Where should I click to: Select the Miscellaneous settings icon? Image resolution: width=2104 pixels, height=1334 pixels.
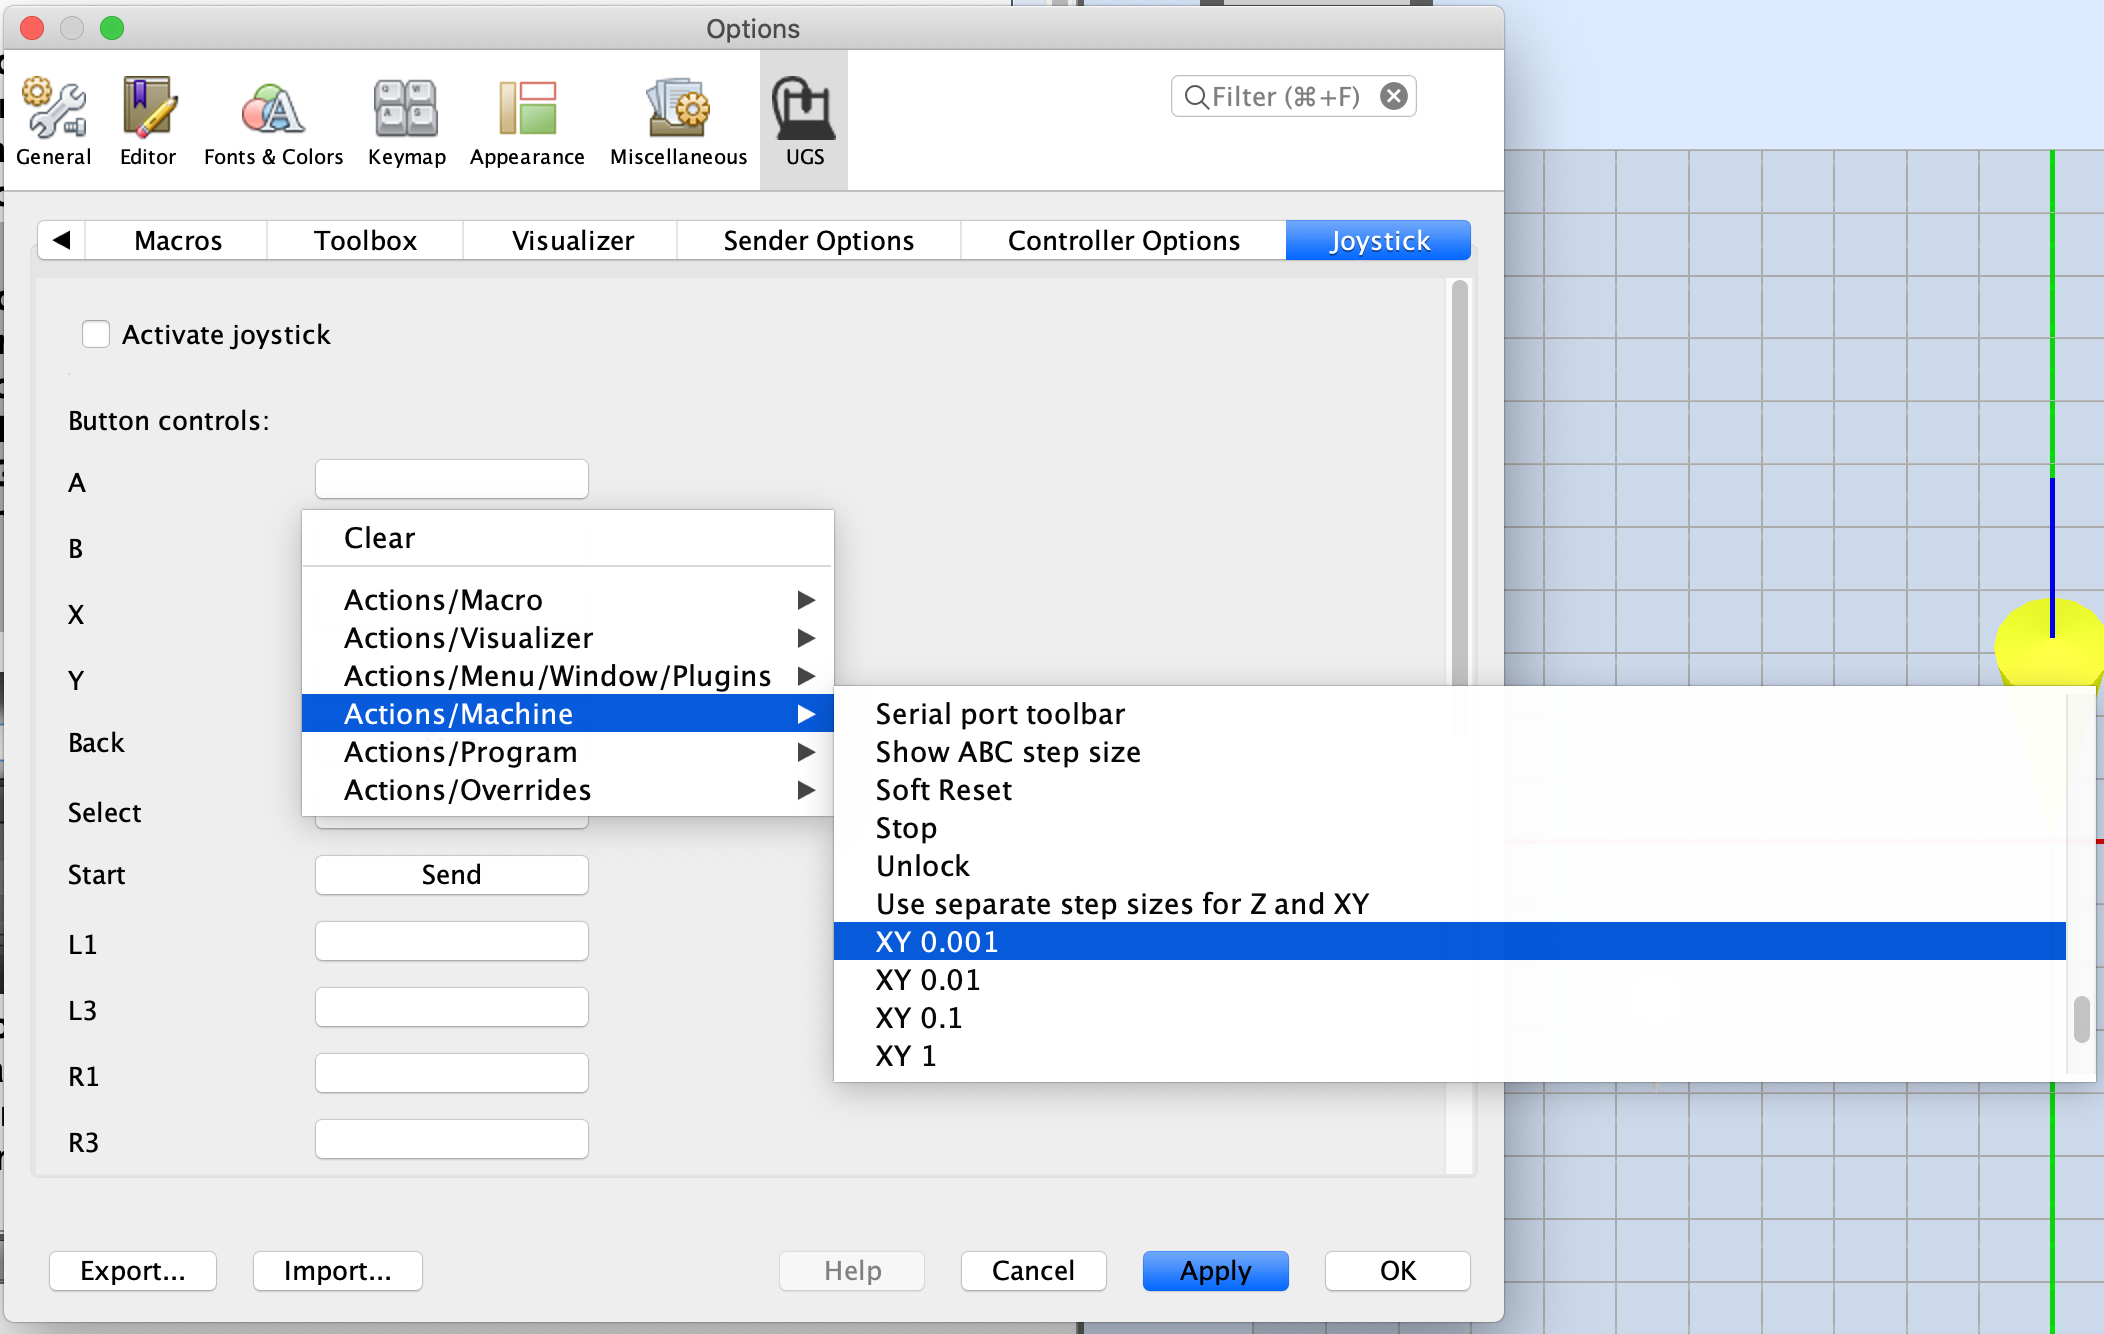coord(678,118)
